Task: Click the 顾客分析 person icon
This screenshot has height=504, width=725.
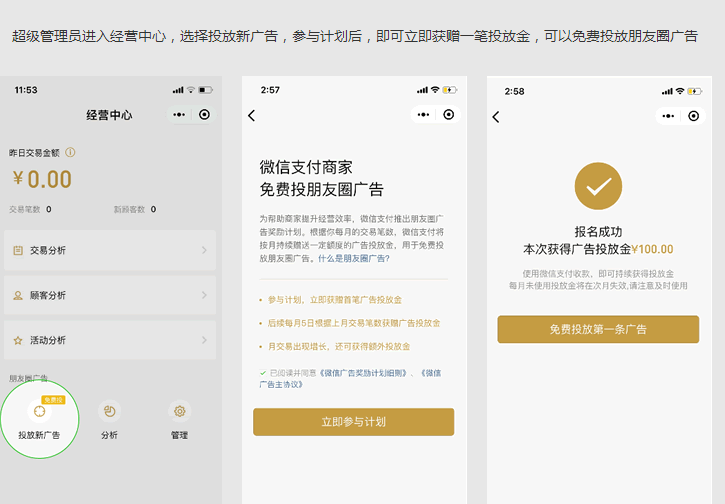Action: point(18,295)
